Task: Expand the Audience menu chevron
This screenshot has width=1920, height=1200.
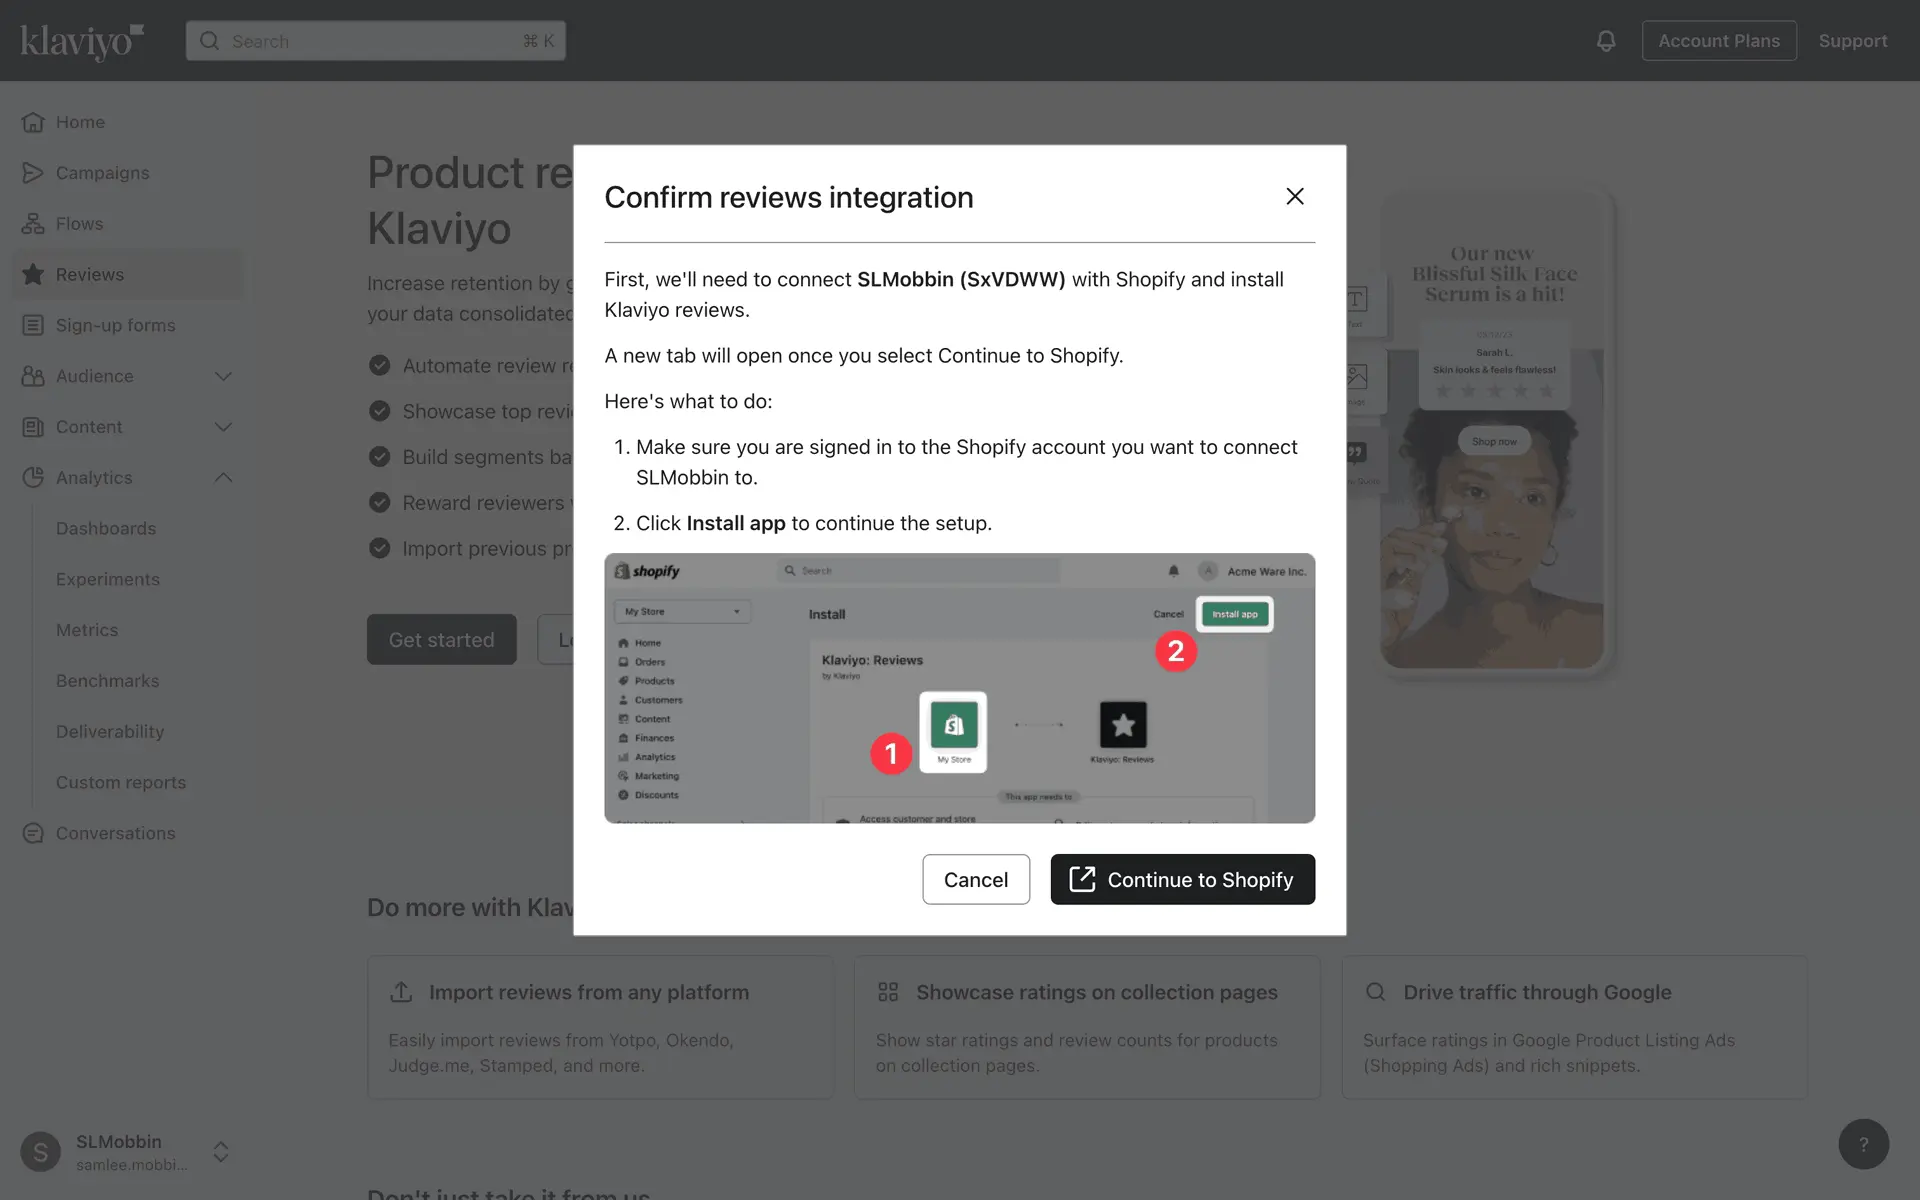Action: (x=223, y=376)
